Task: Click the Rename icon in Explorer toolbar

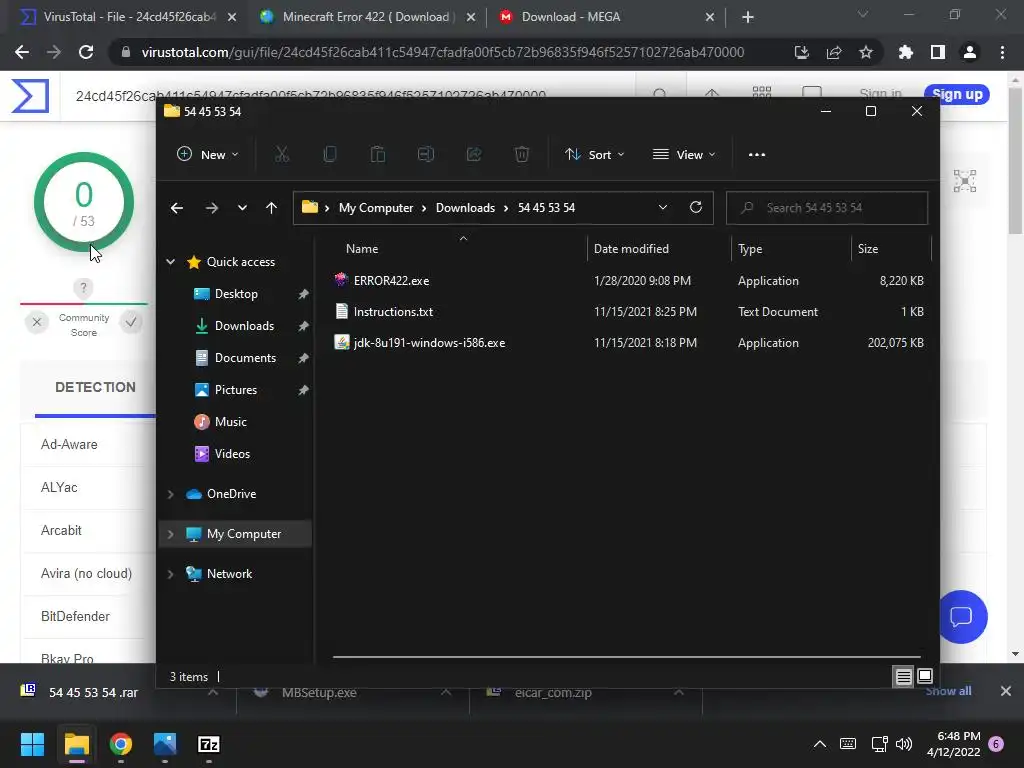Action: coord(426,155)
